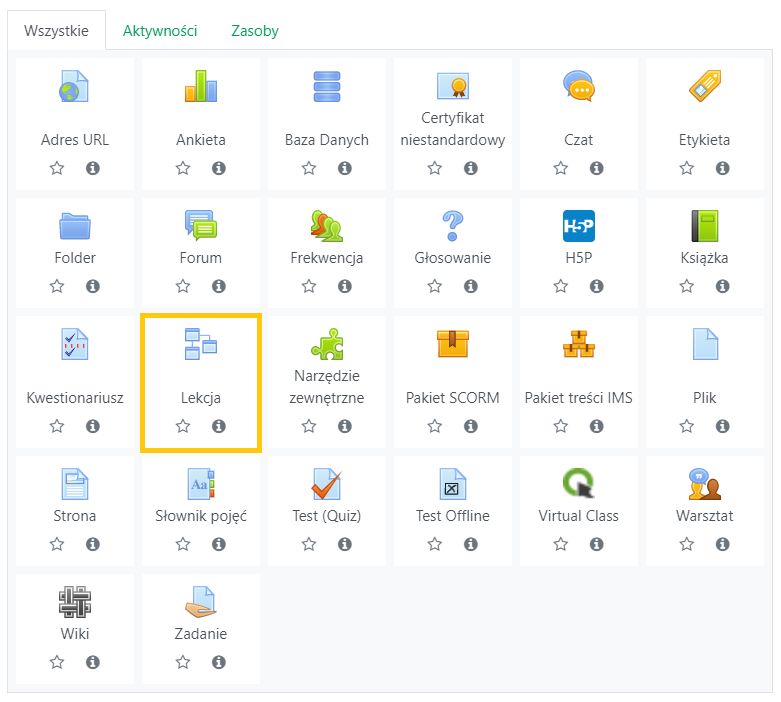781x702 pixels.
Task: Open the Aktywności tab
Action: coord(160,31)
